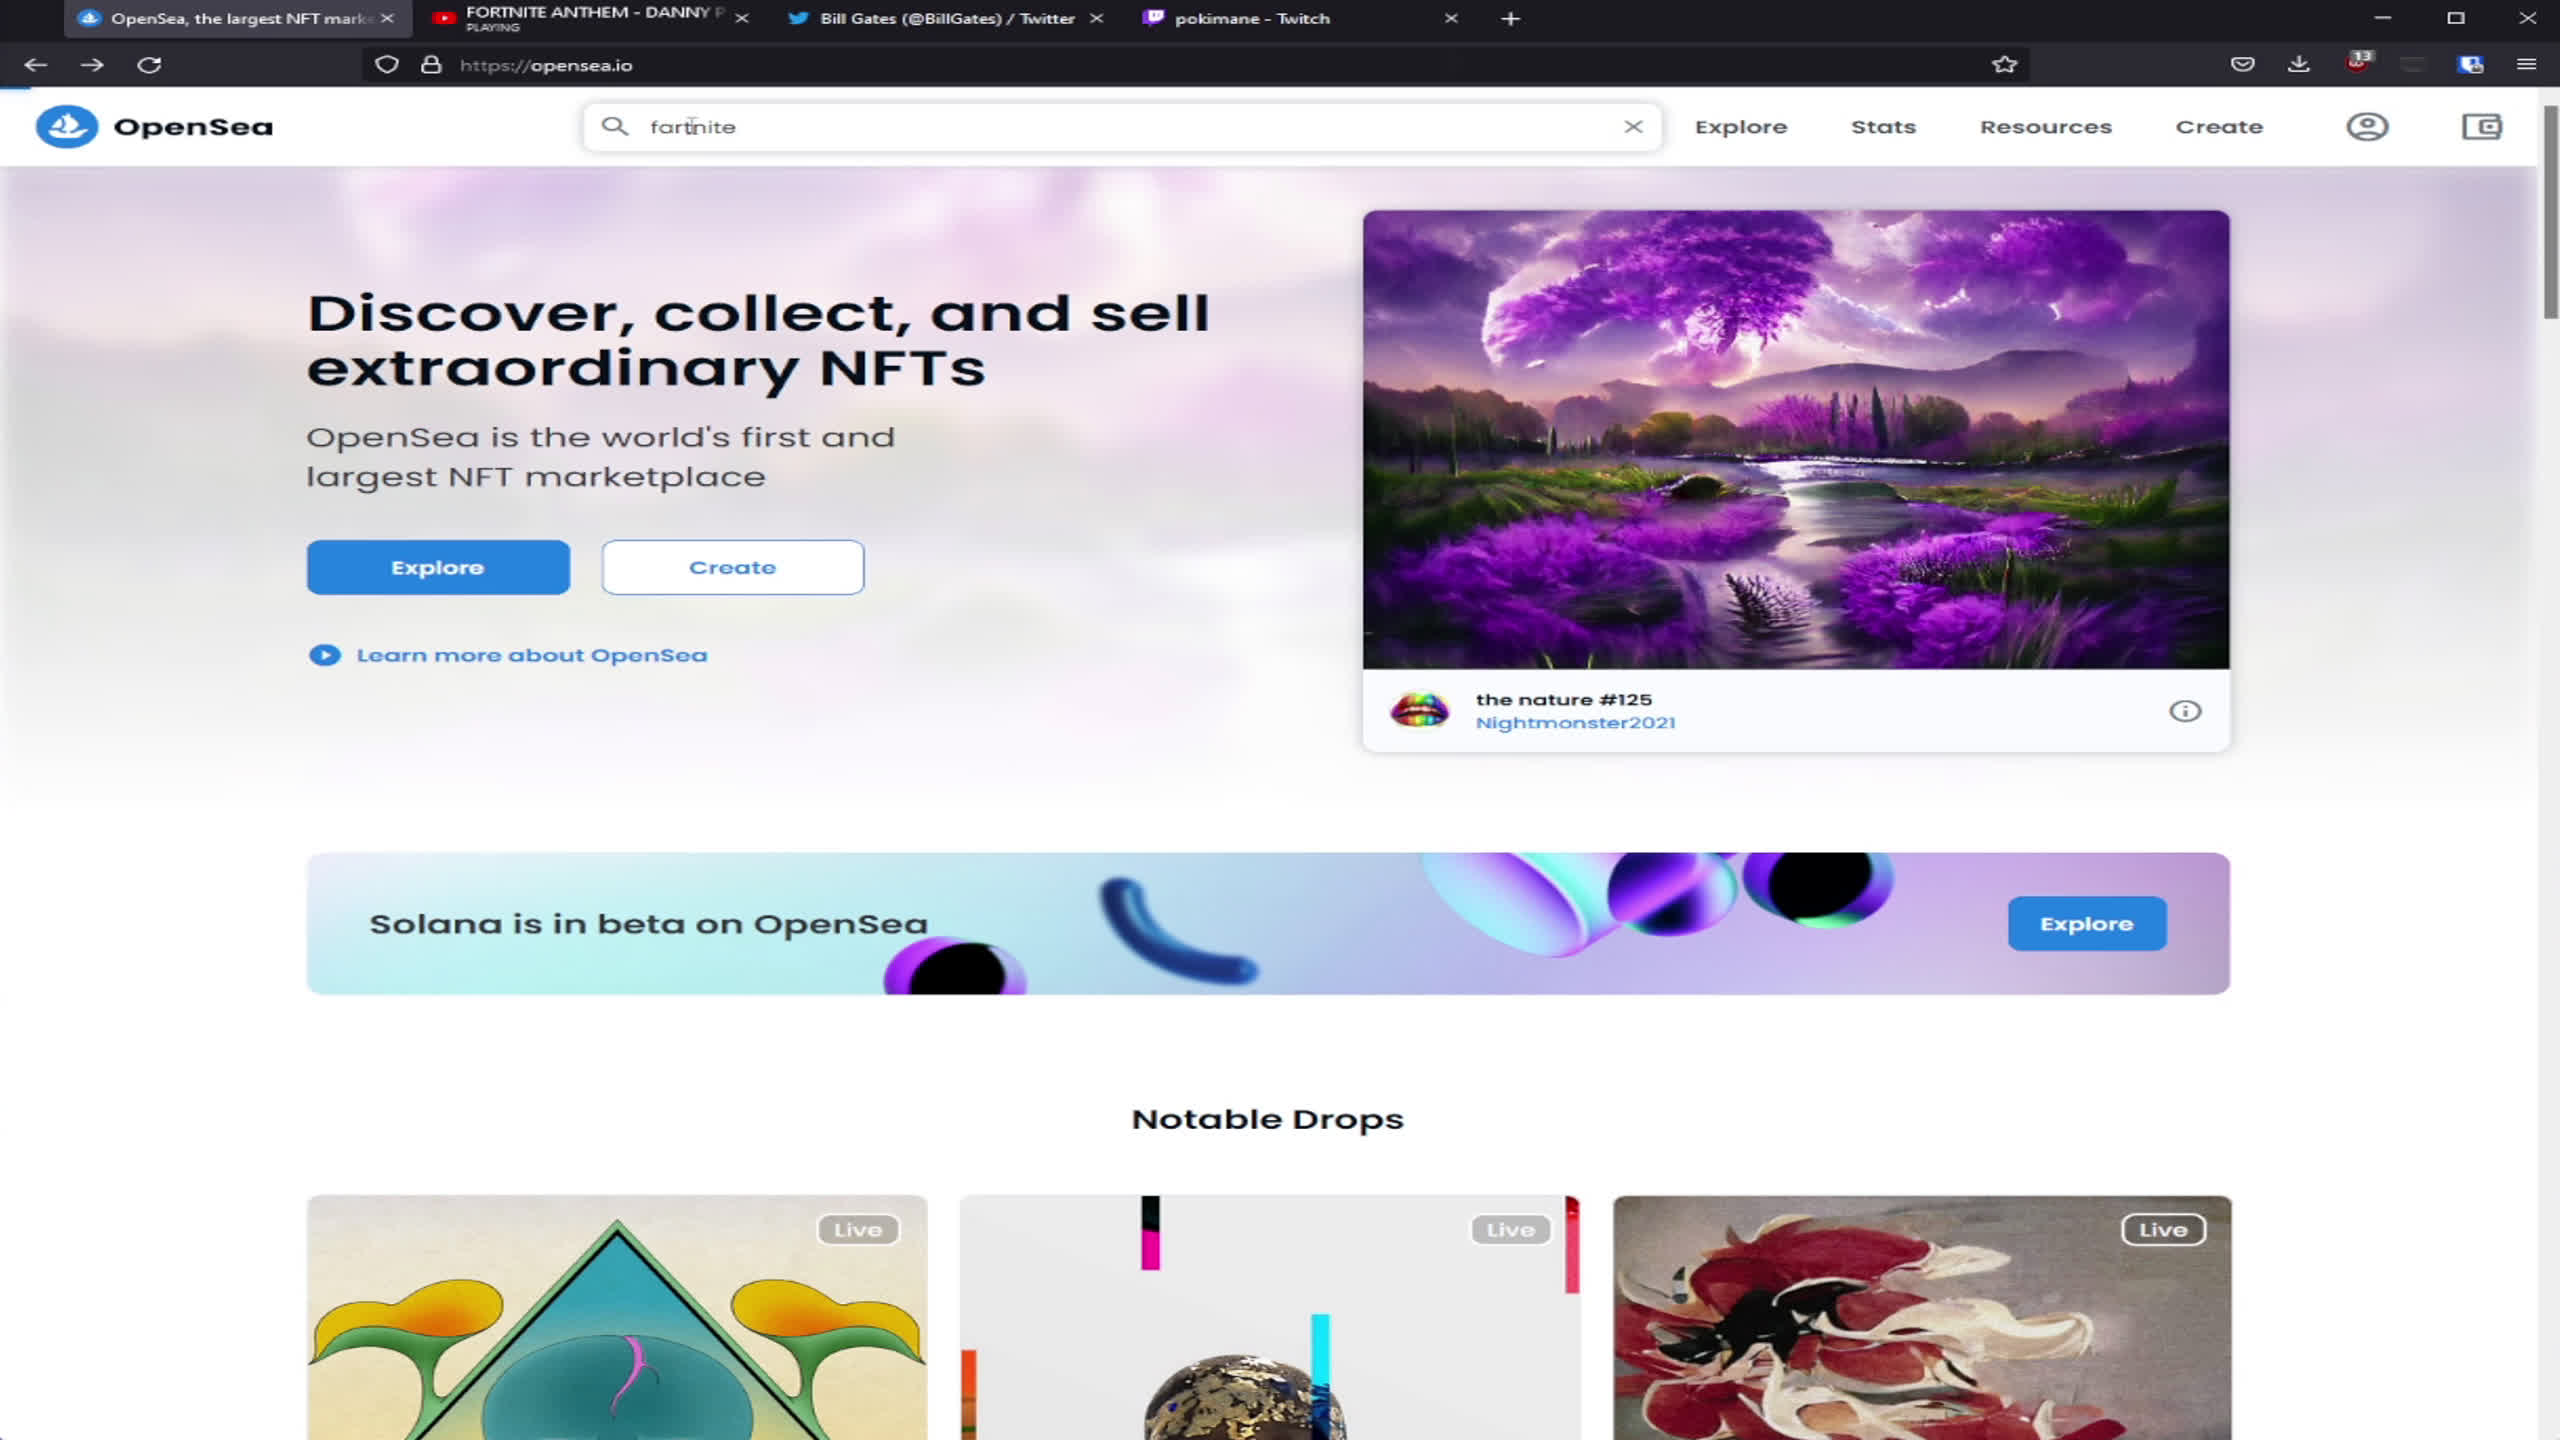Open the Explore menu in navigation bar
This screenshot has height=1440, width=2560.
pyautogui.click(x=1740, y=127)
